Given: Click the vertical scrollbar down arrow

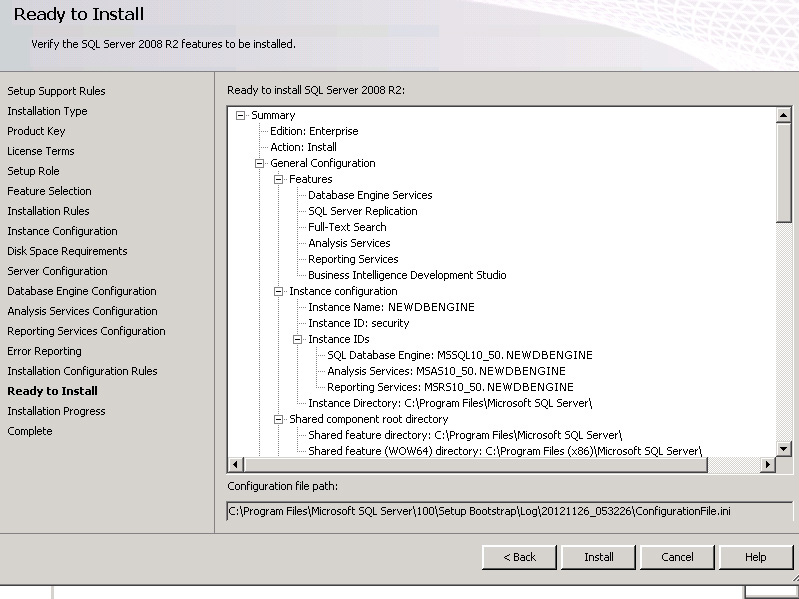Looking at the screenshot, I should pyautogui.click(x=784, y=448).
